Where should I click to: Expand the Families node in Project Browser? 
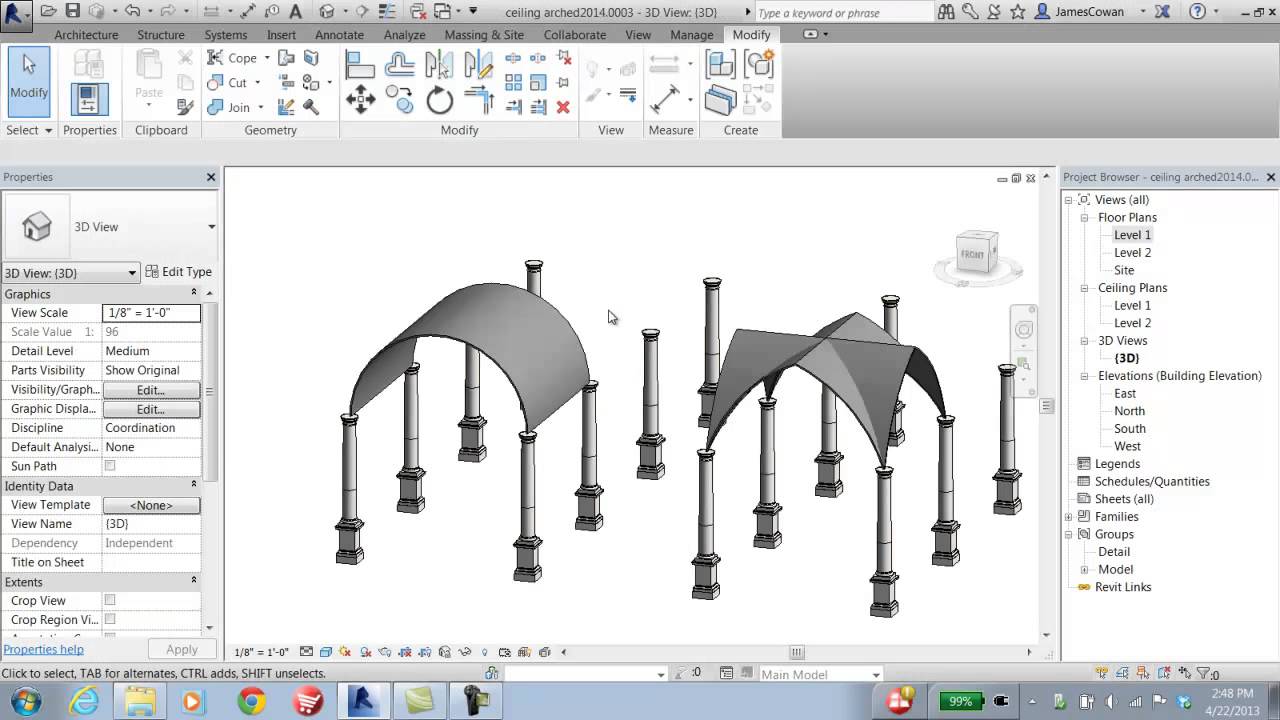1069,516
